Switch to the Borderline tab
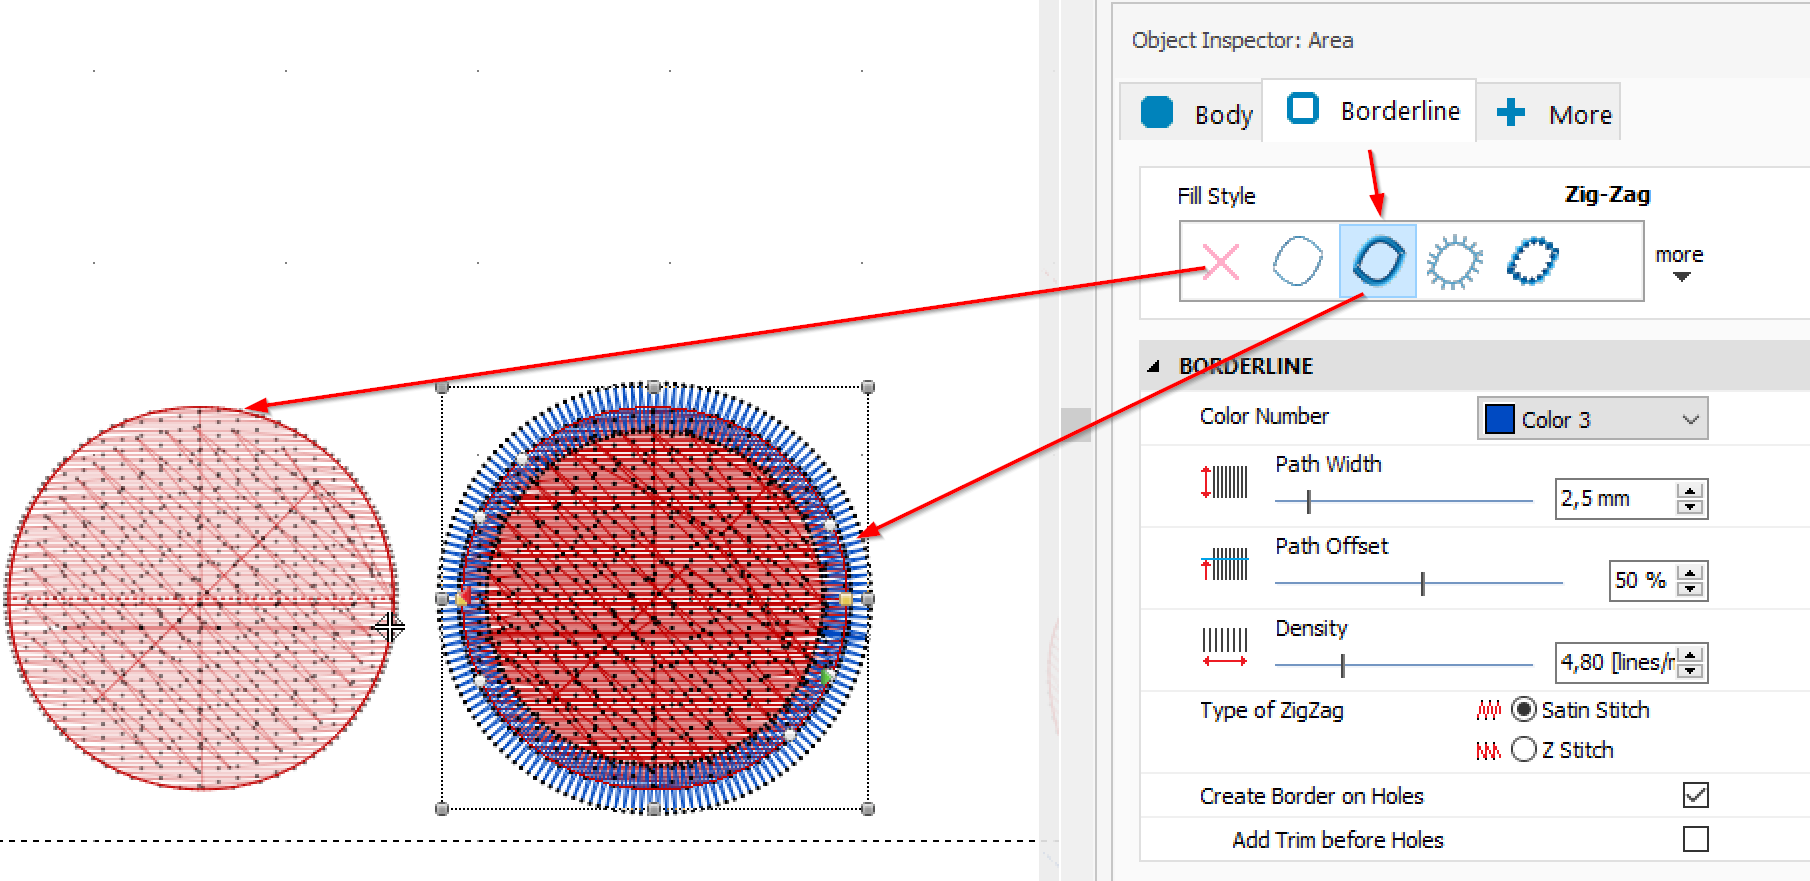The image size is (1810, 881). (x=1369, y=110)
